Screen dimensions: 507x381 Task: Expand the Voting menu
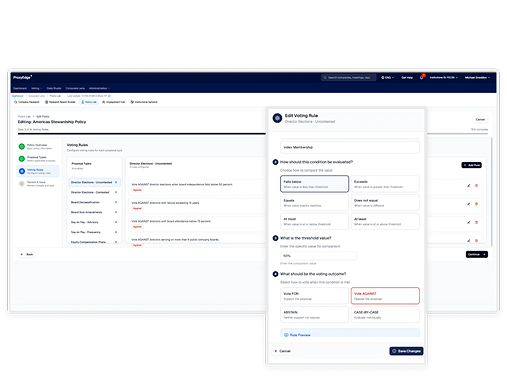coord(37,88)
